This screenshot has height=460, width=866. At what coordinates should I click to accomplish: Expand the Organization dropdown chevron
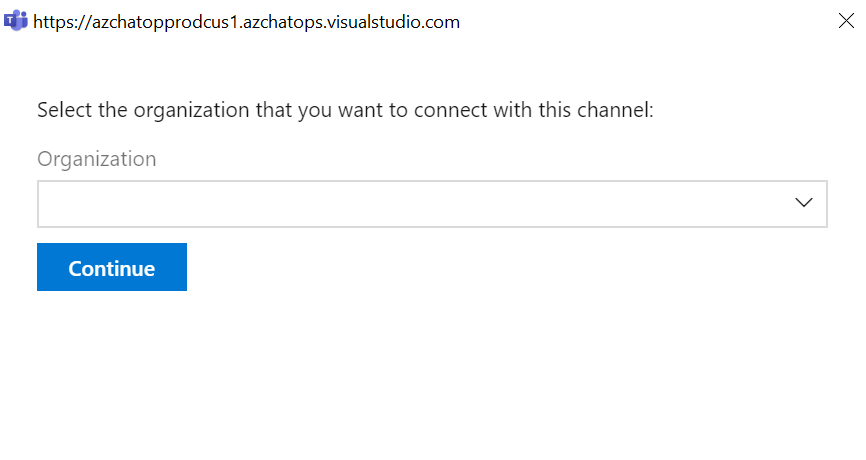tap(804, 203)
